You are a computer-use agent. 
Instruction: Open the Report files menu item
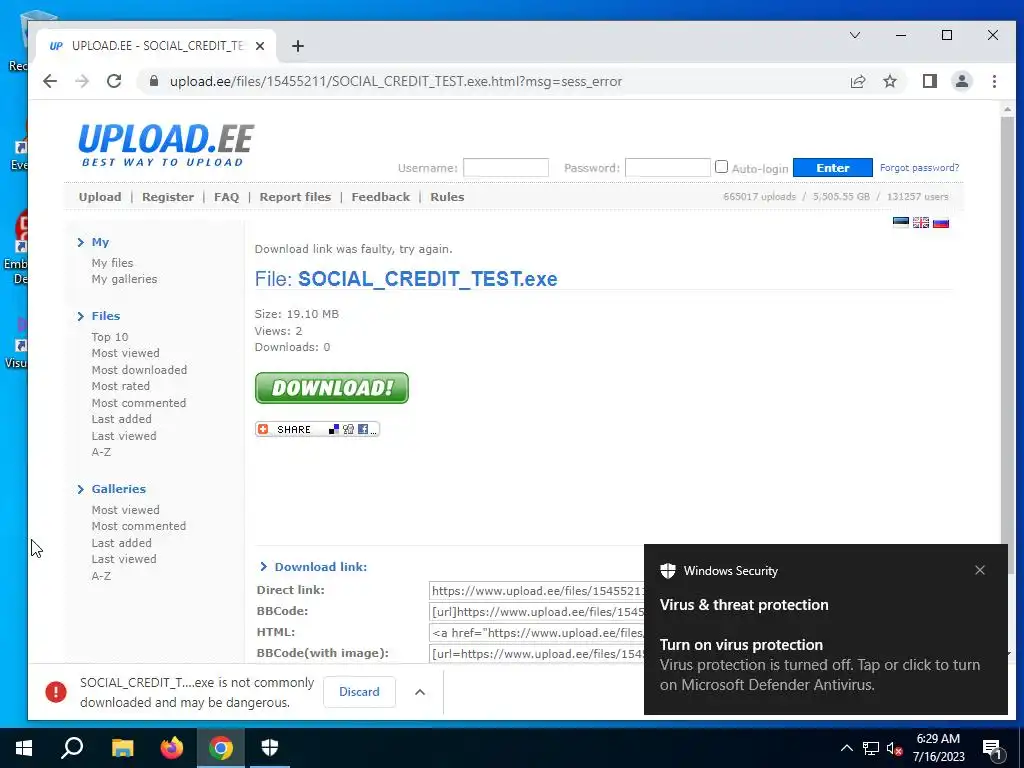(x=295, y=197)
